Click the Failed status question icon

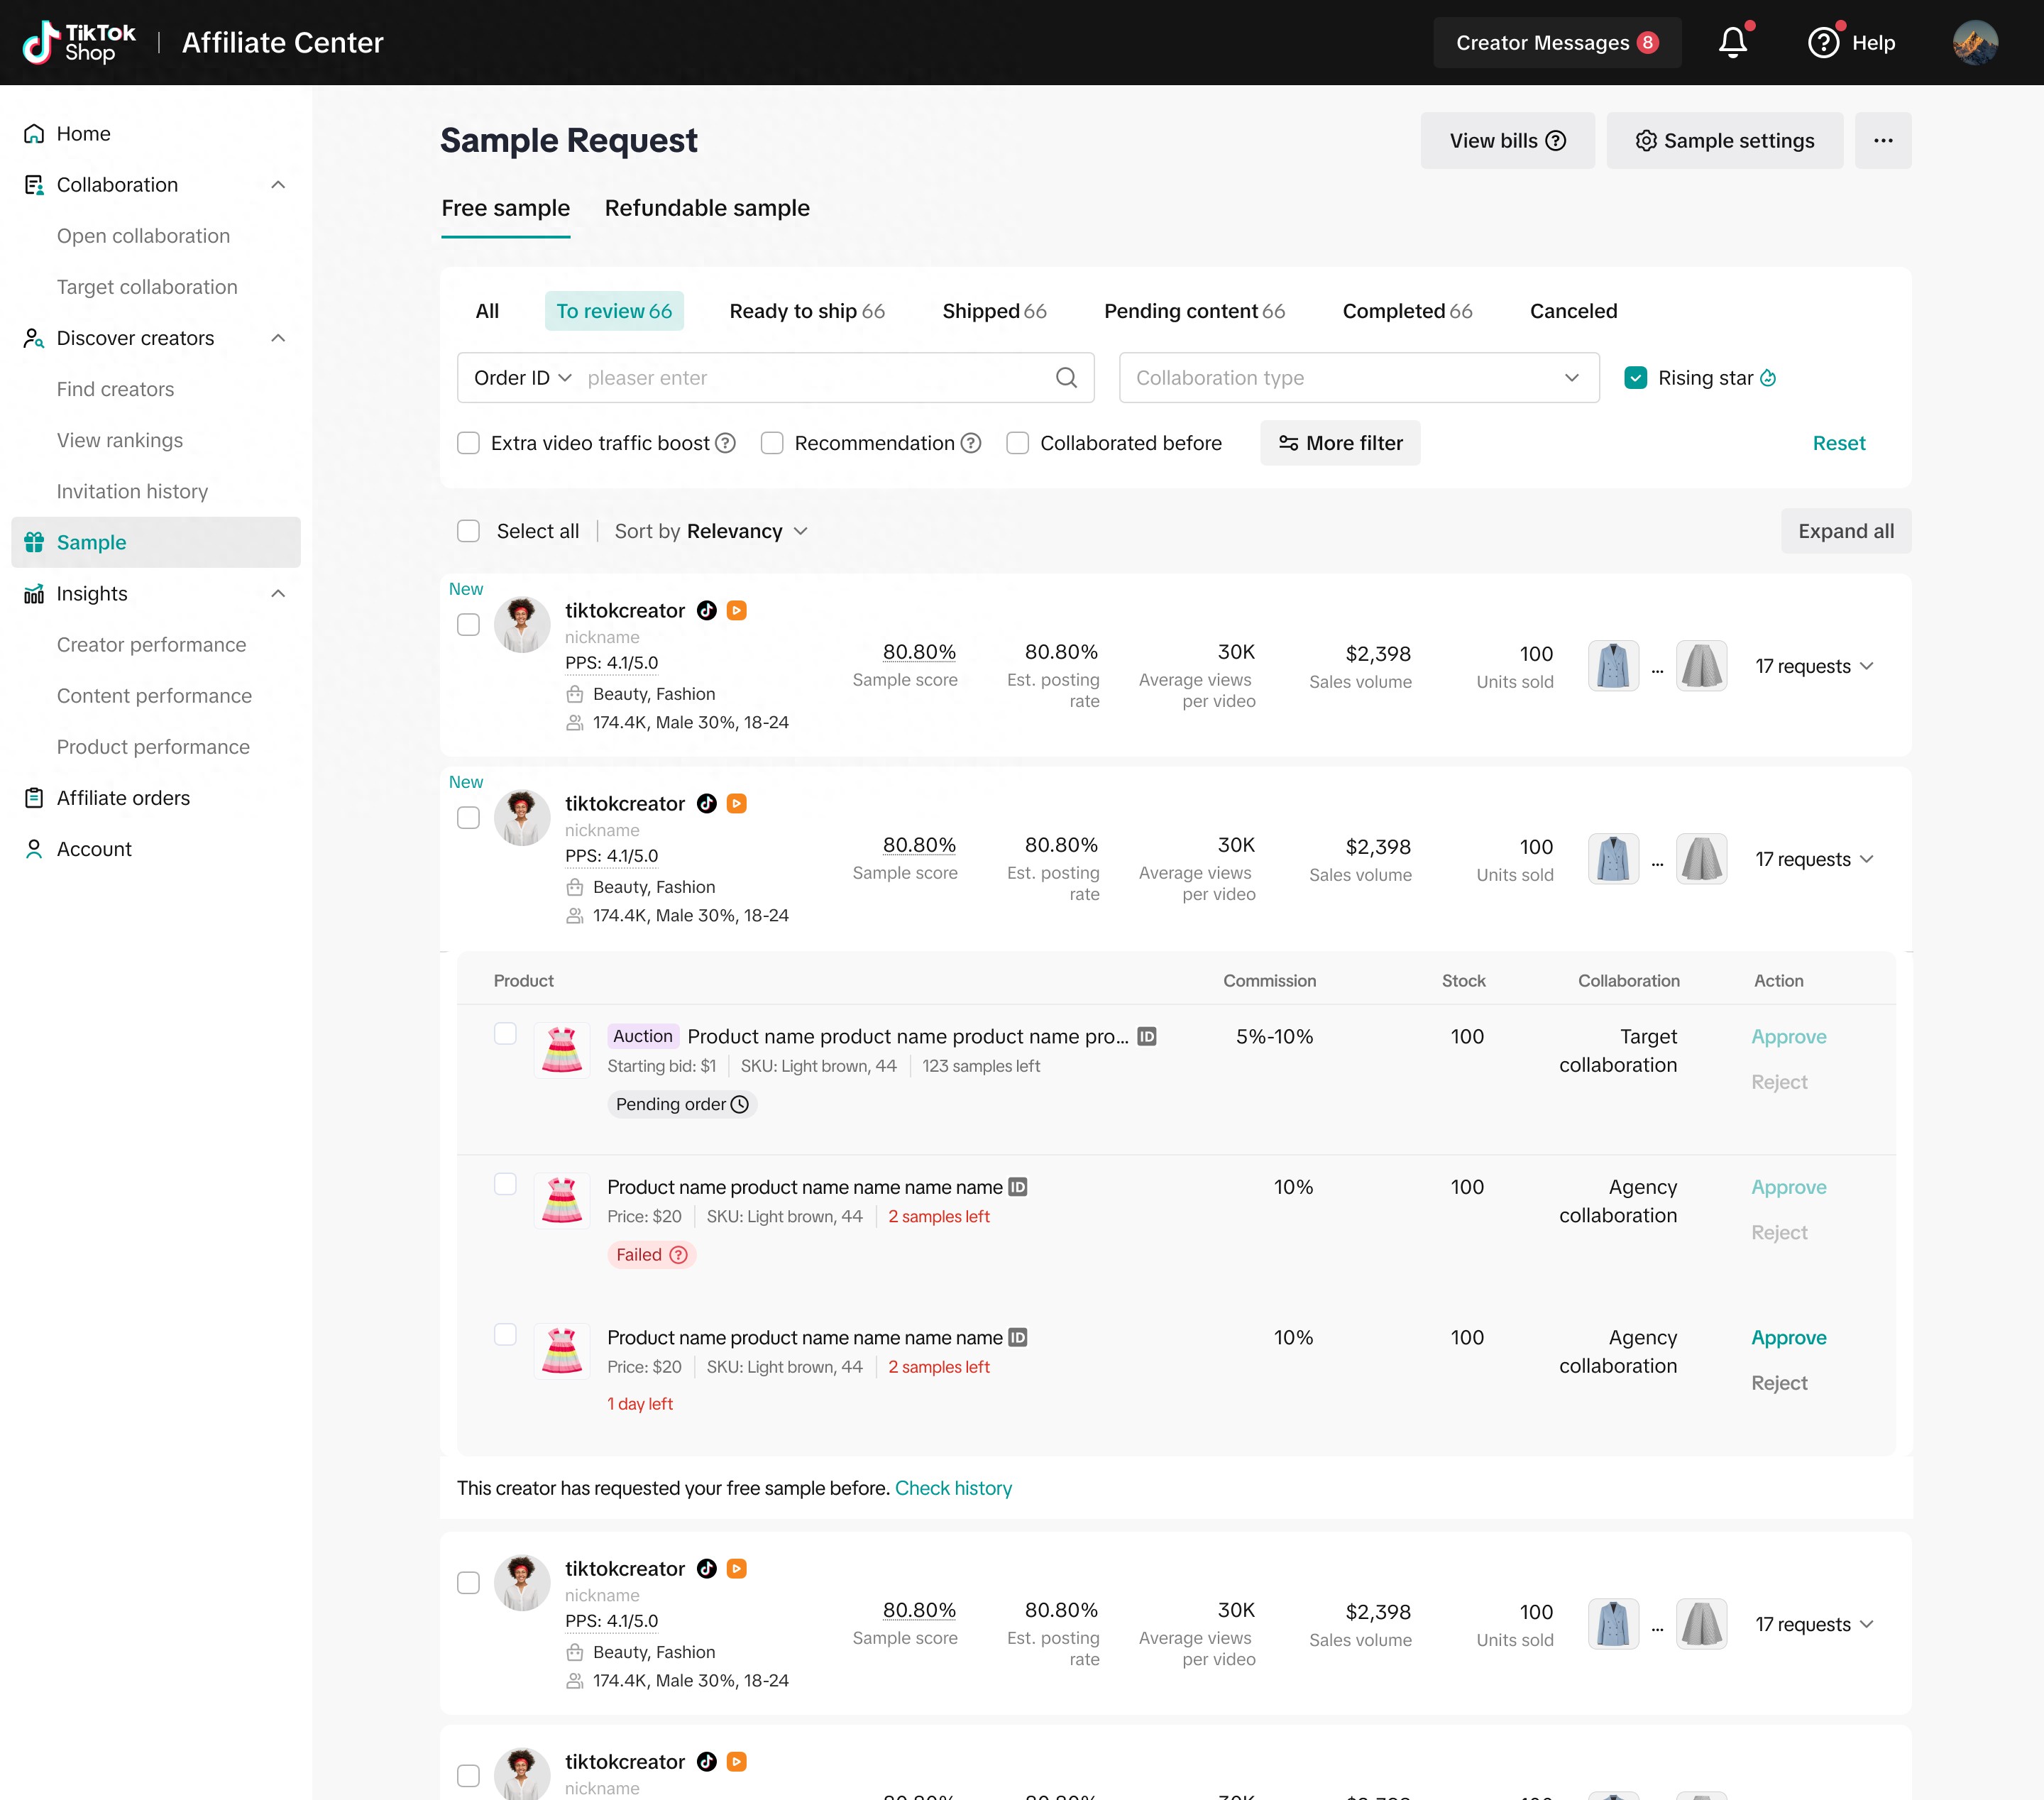point(678,1254)
